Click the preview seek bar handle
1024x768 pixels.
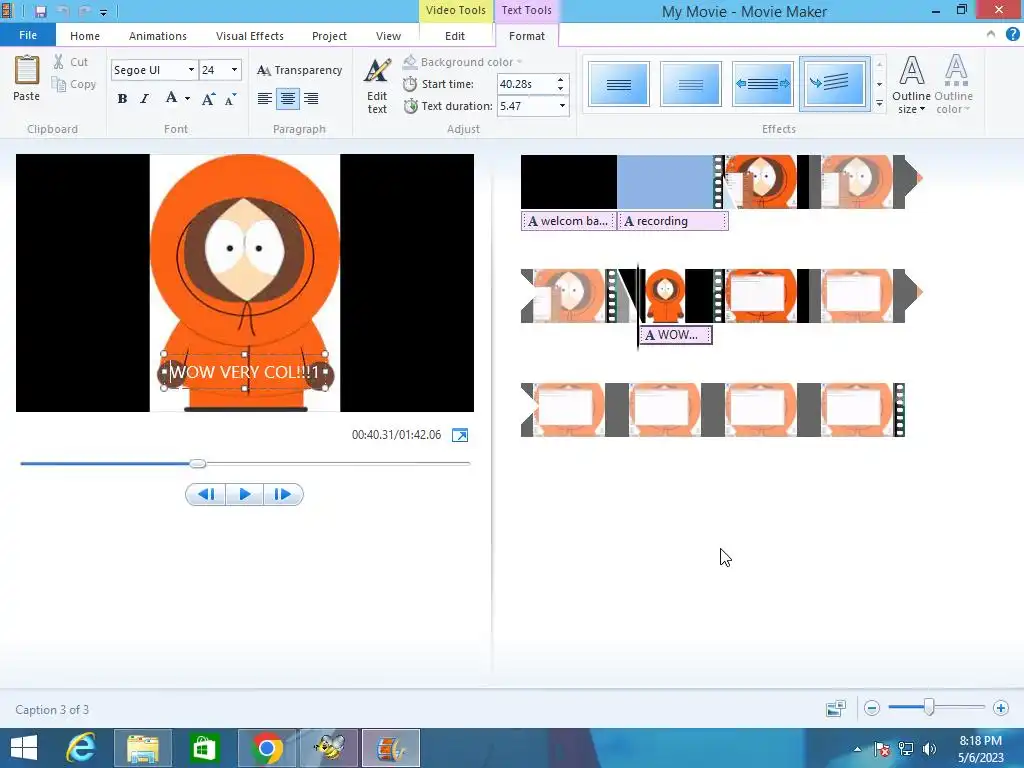(x=198, y=463)
